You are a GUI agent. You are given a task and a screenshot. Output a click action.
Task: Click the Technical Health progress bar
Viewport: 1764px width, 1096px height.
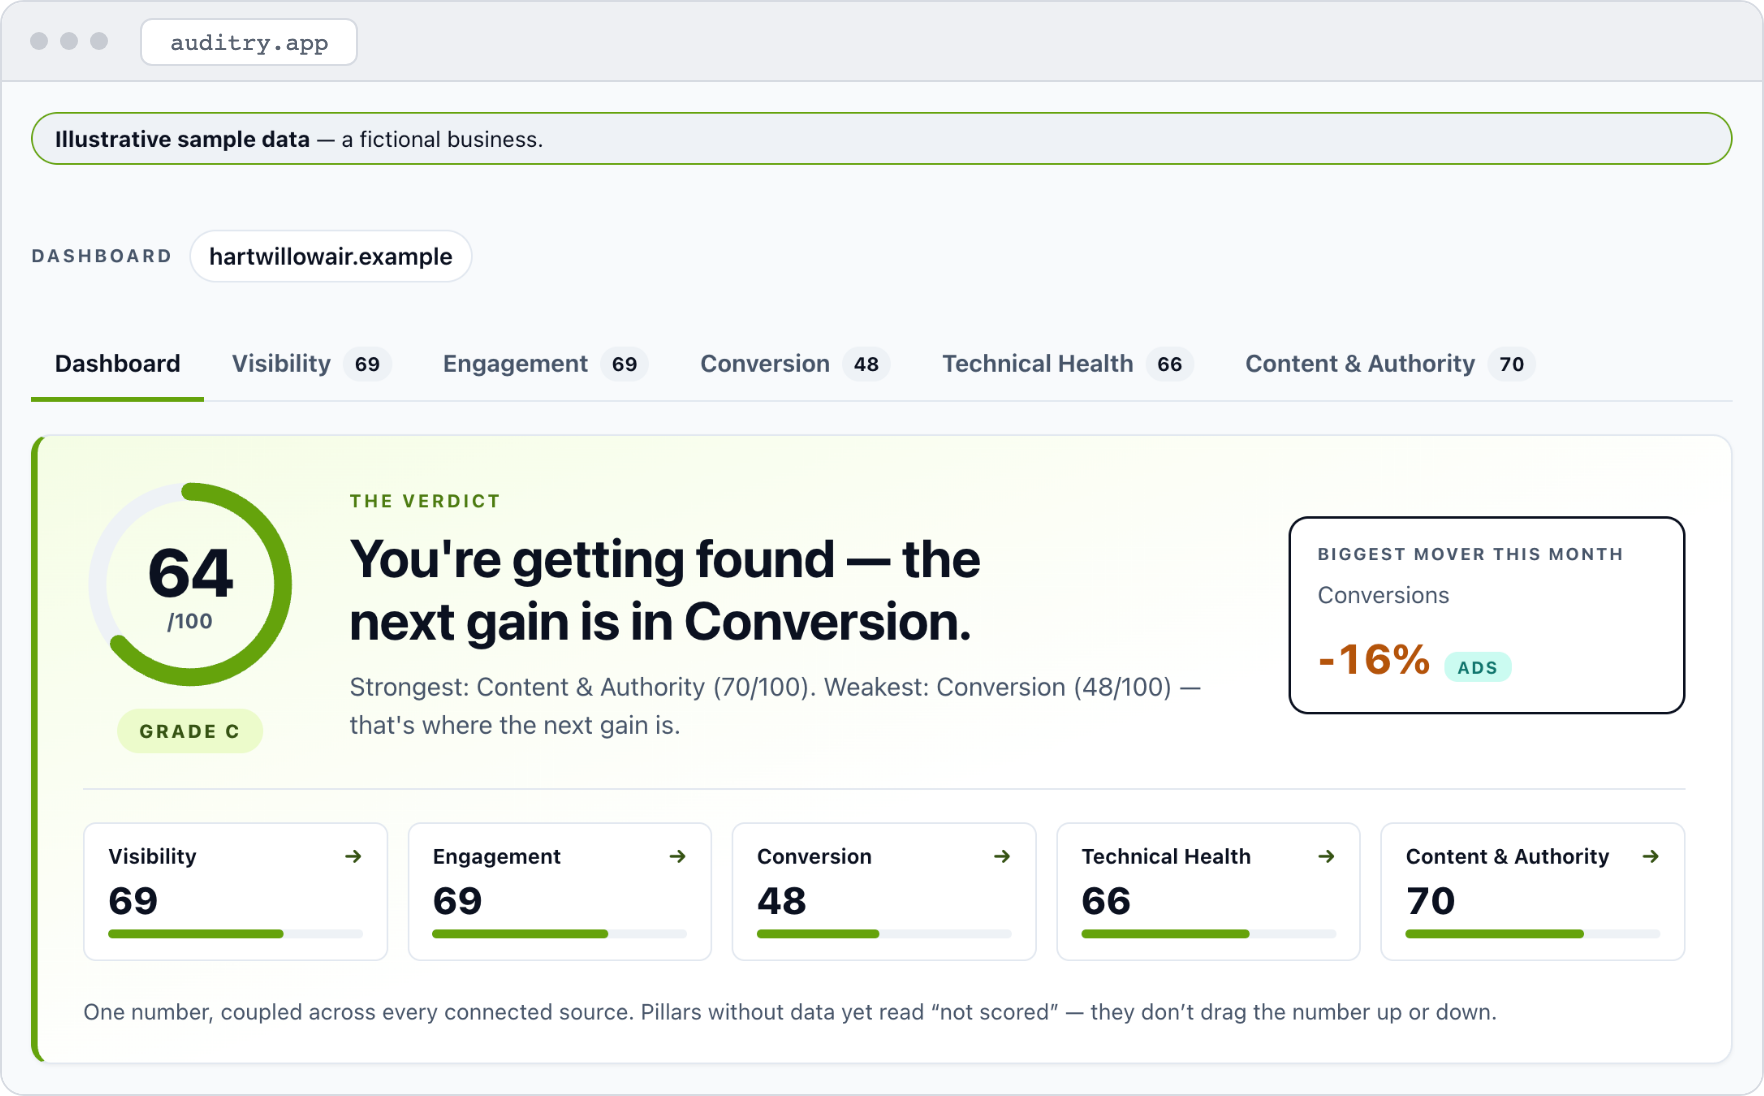1208,934
